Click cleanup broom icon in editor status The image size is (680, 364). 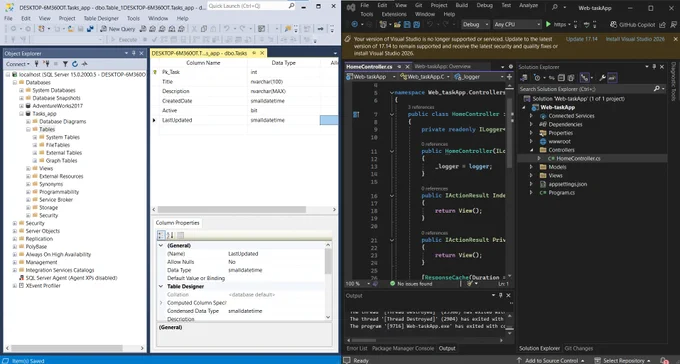click(x=470, y=283)
